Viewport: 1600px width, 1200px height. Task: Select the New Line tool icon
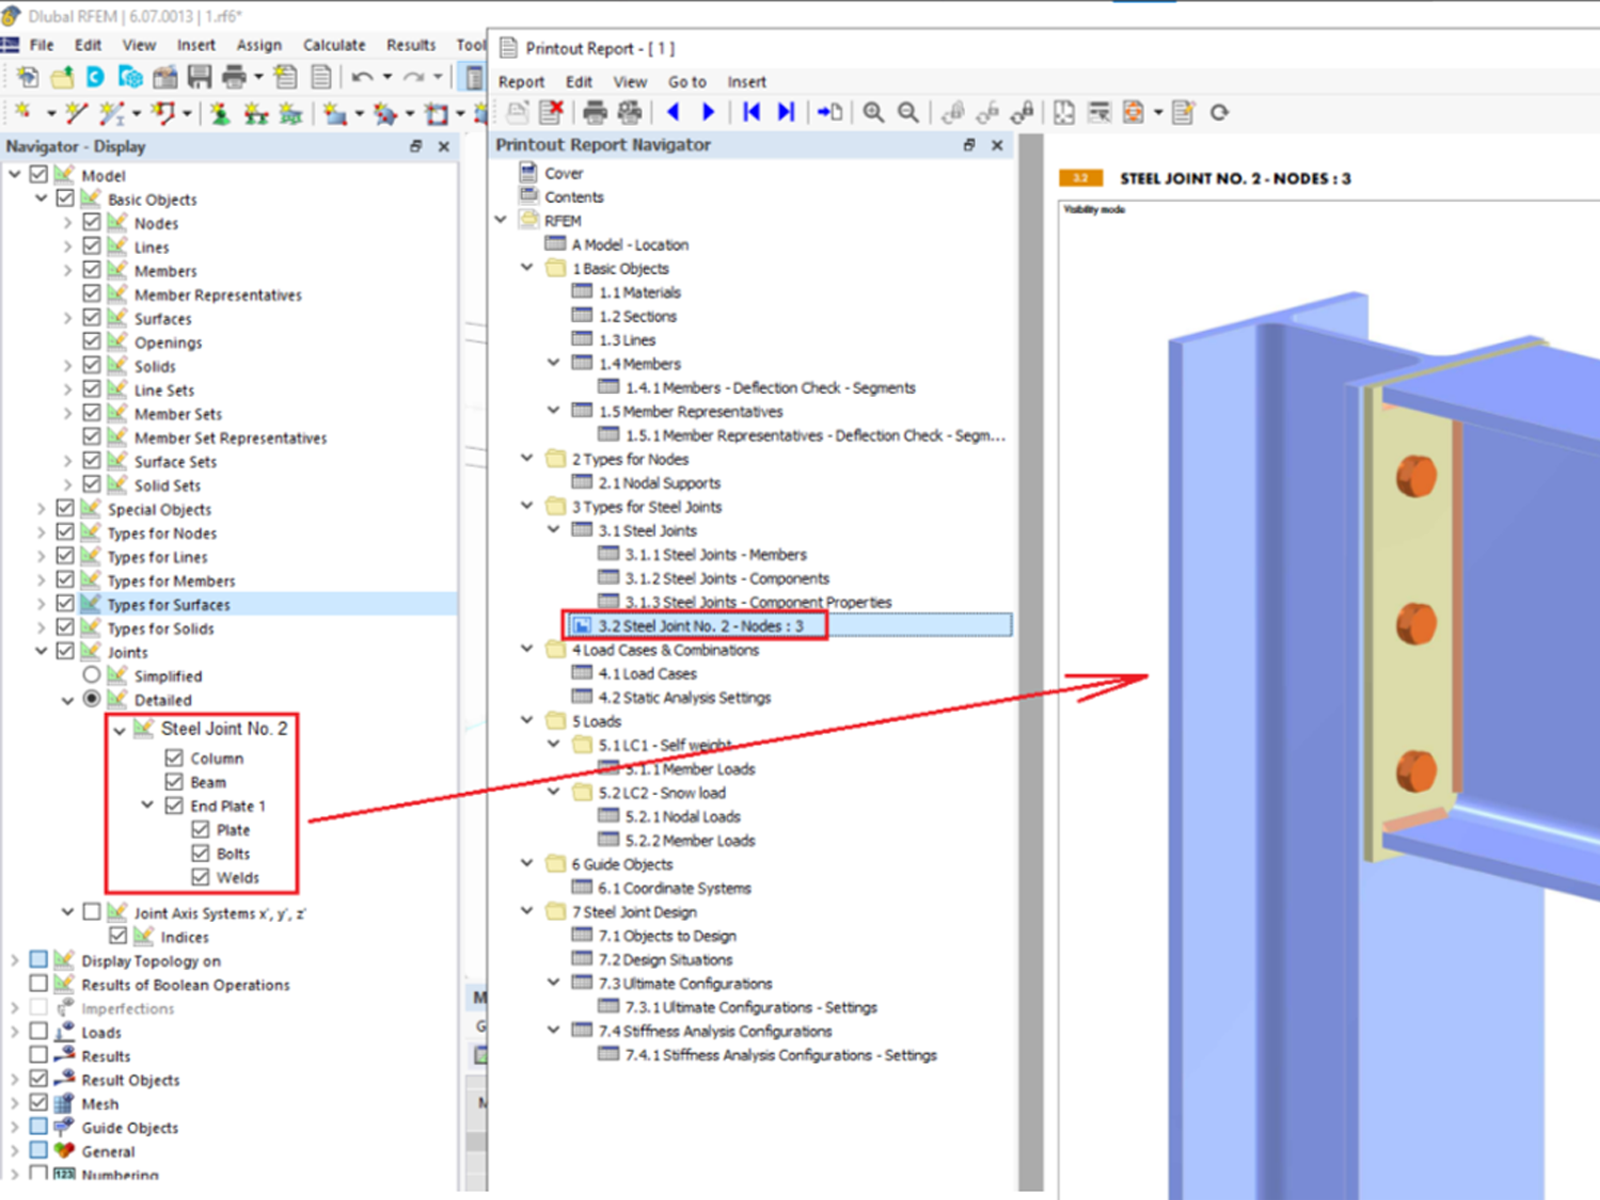point(77,113)
